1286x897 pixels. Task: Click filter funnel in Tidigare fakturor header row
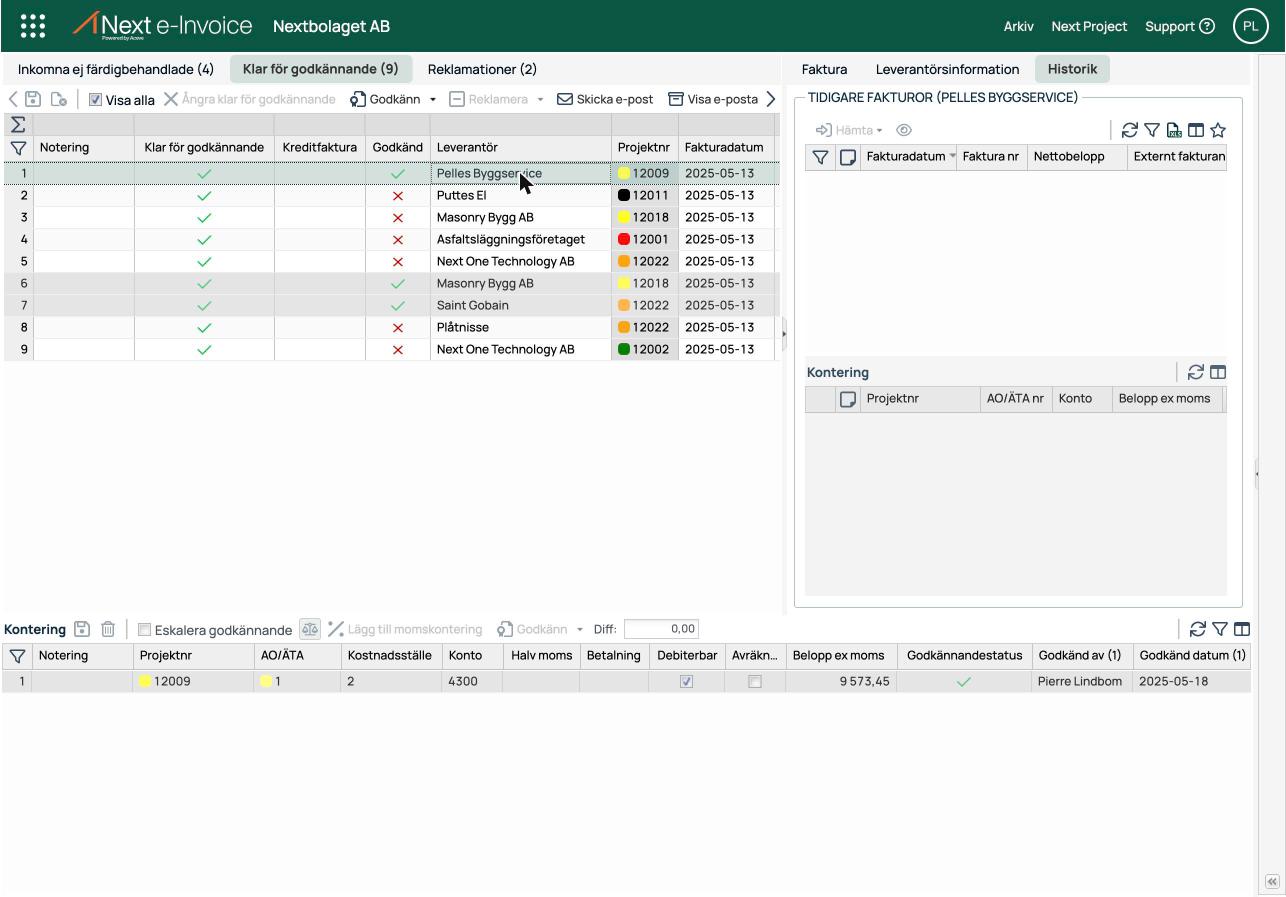pos(820,157)
